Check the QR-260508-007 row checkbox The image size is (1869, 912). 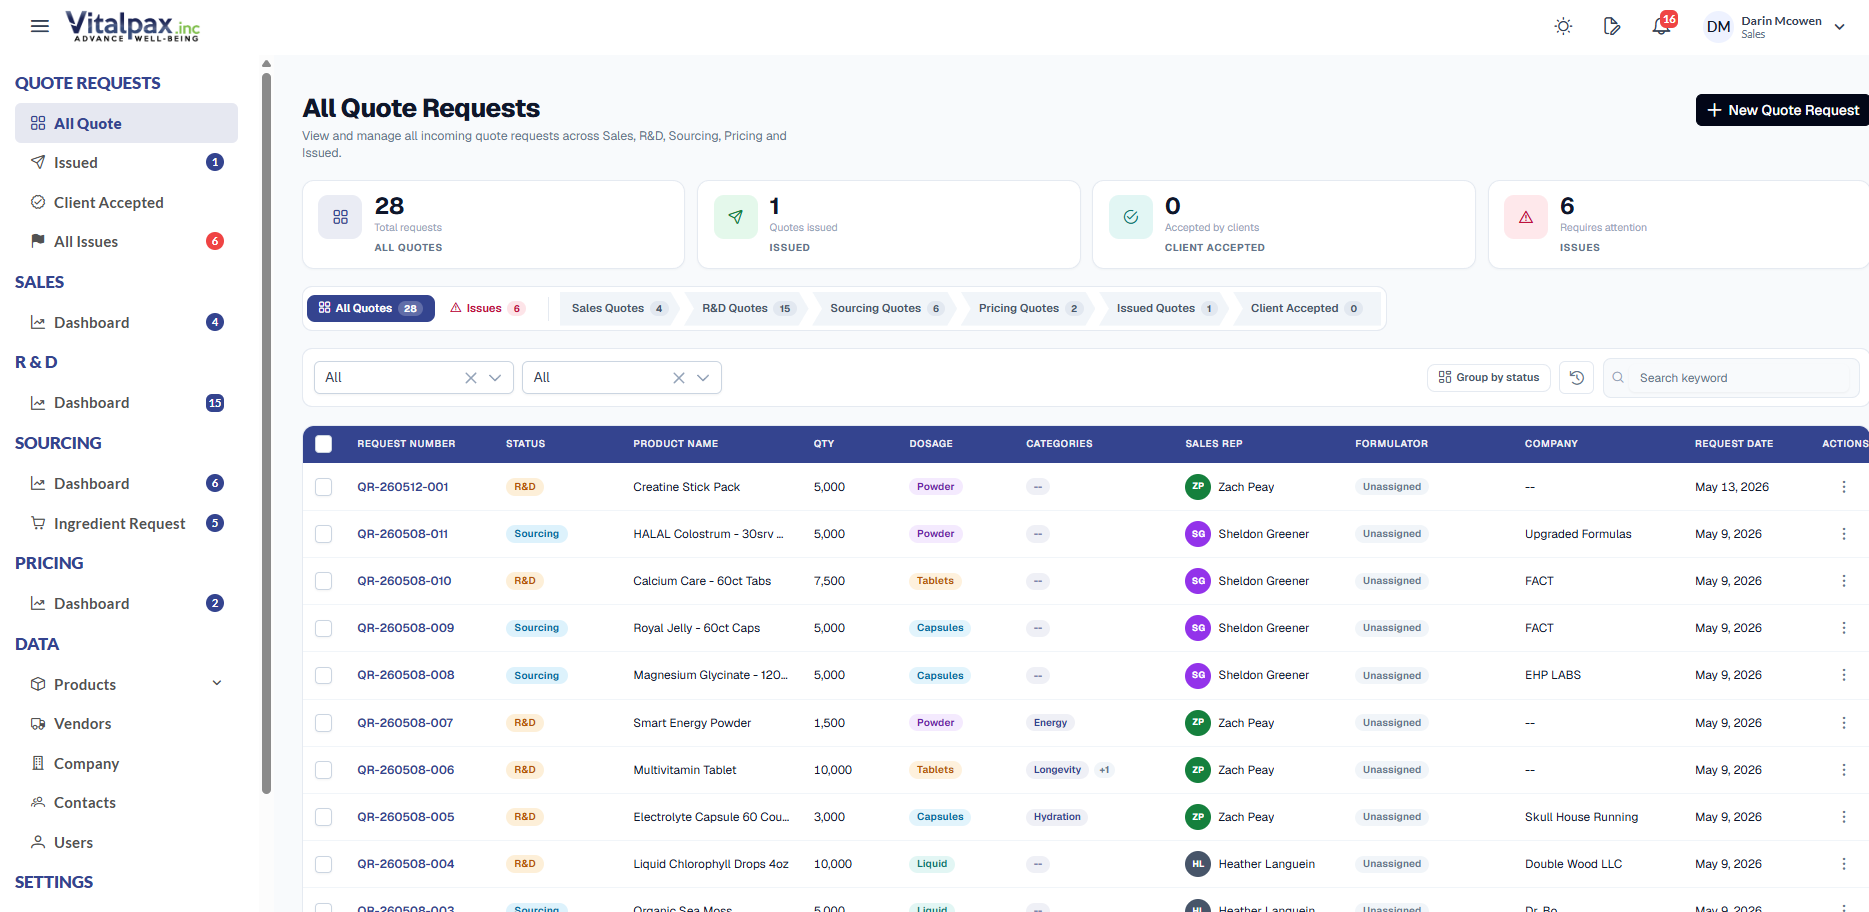[x=324, y=723]
